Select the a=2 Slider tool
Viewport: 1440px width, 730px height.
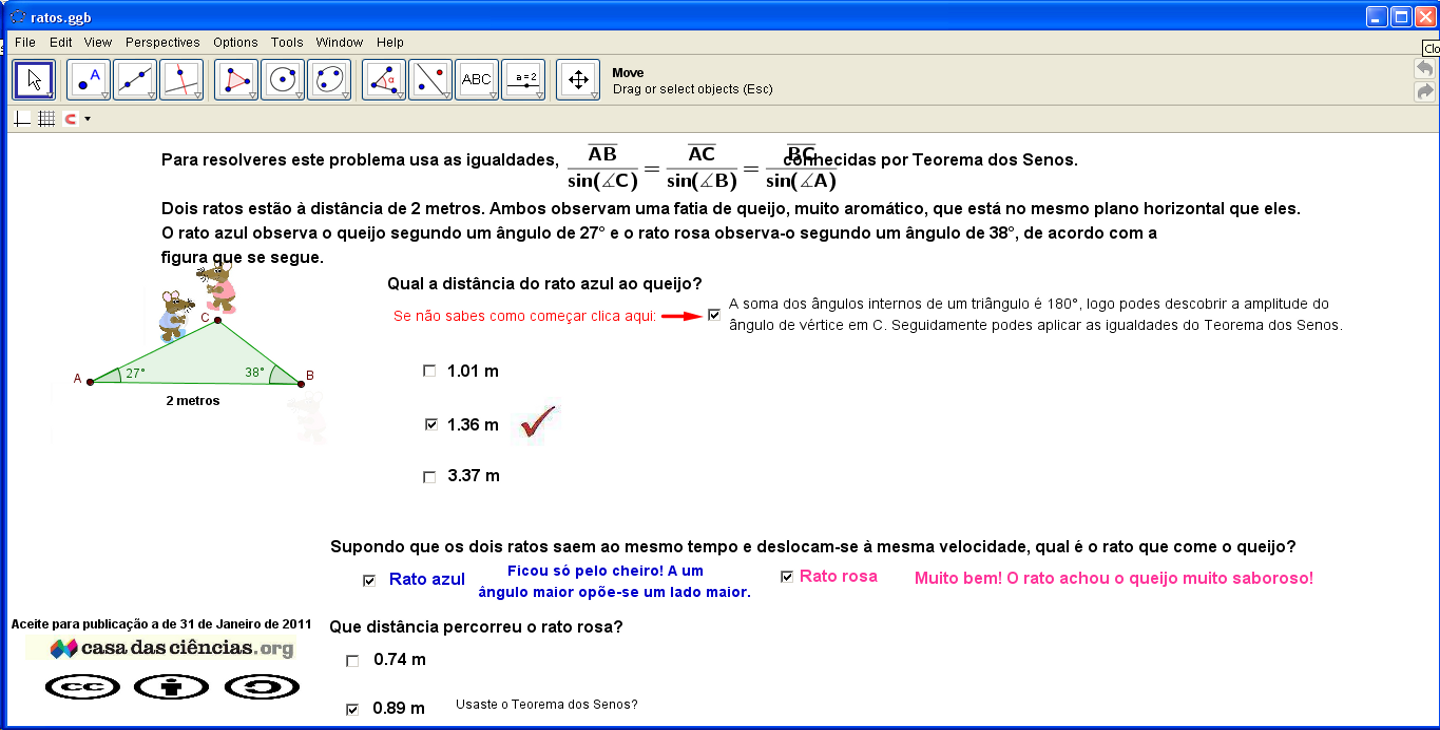[x=524, y=80]
